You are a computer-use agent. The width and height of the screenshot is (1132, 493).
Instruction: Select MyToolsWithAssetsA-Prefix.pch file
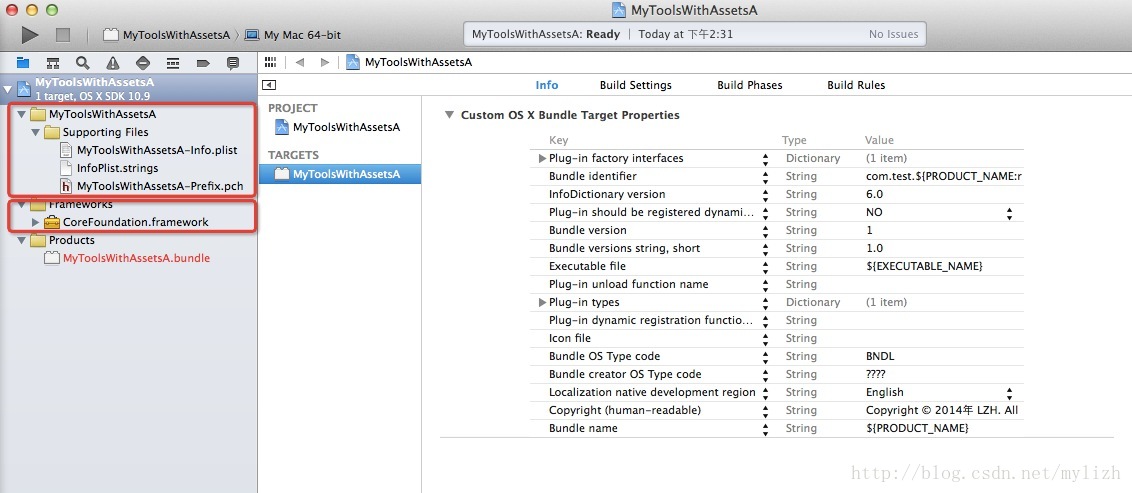click(x=150, y=186)
